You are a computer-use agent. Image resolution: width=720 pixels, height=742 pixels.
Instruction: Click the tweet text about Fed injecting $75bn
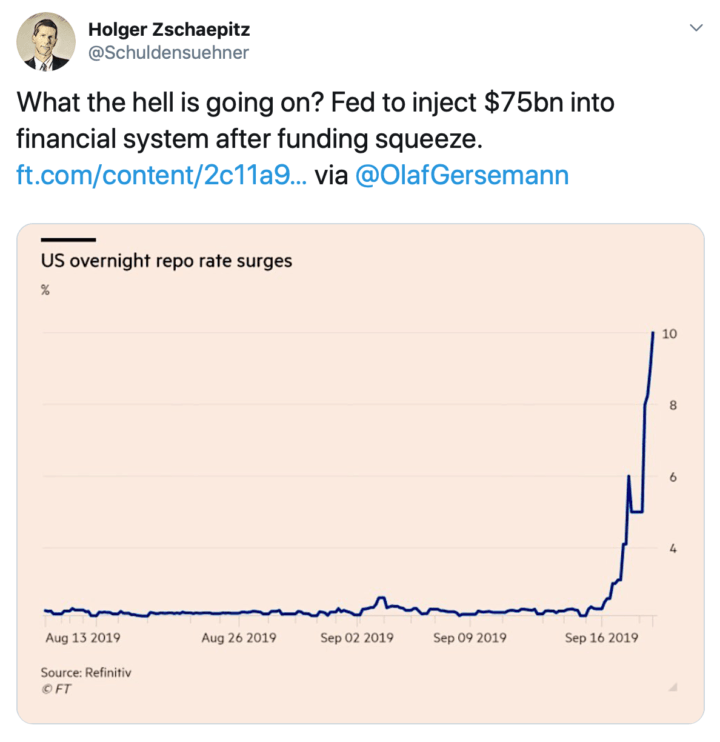(x=290, y=118)
